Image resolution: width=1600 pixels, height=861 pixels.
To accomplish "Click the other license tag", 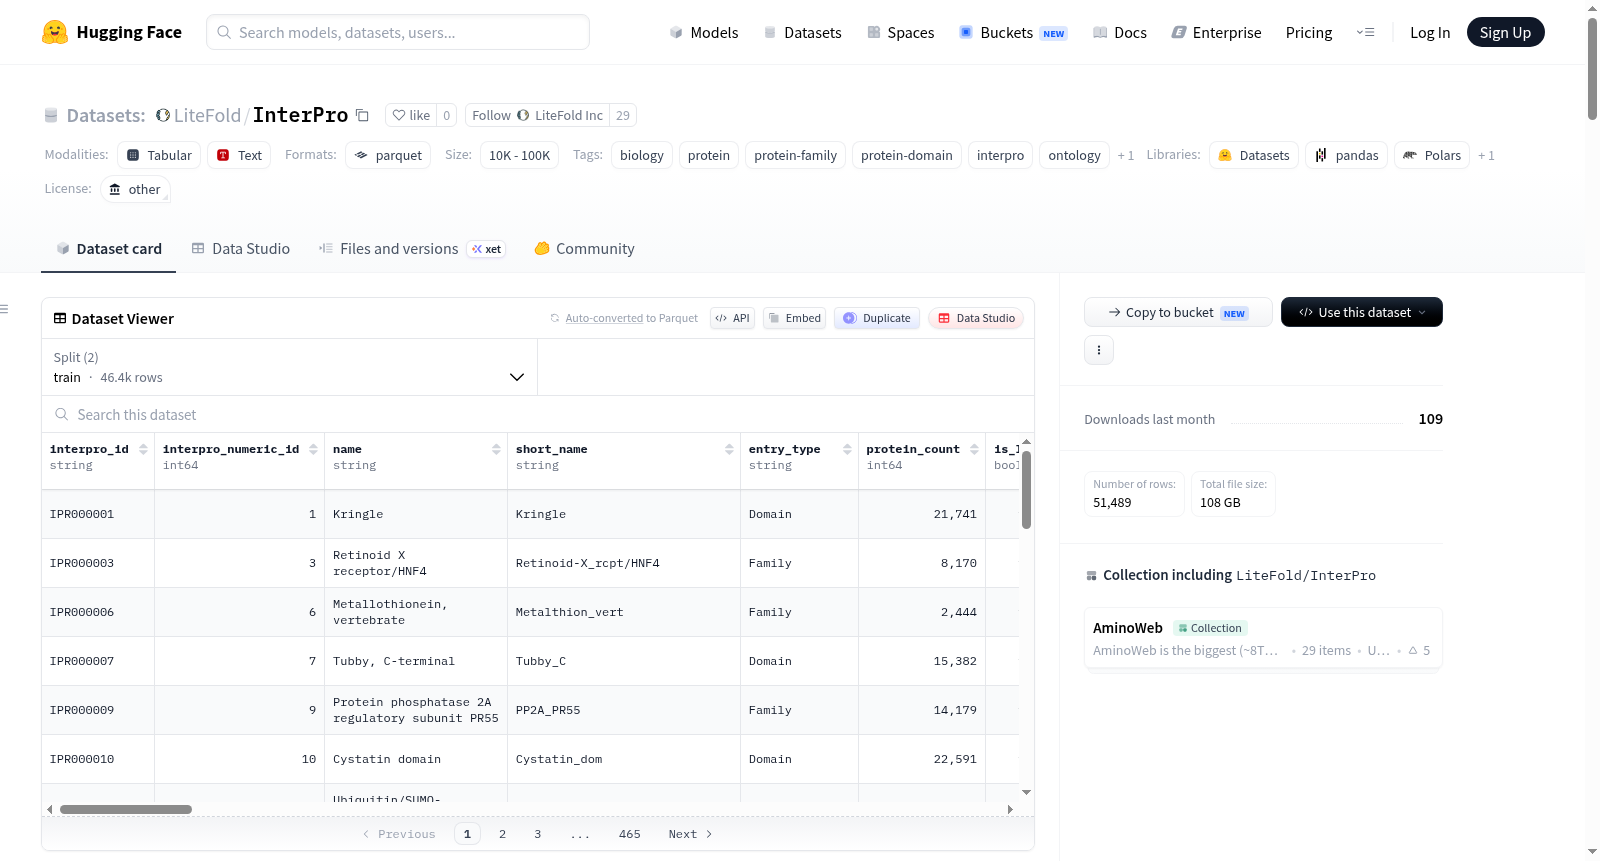I will [135, 190].
